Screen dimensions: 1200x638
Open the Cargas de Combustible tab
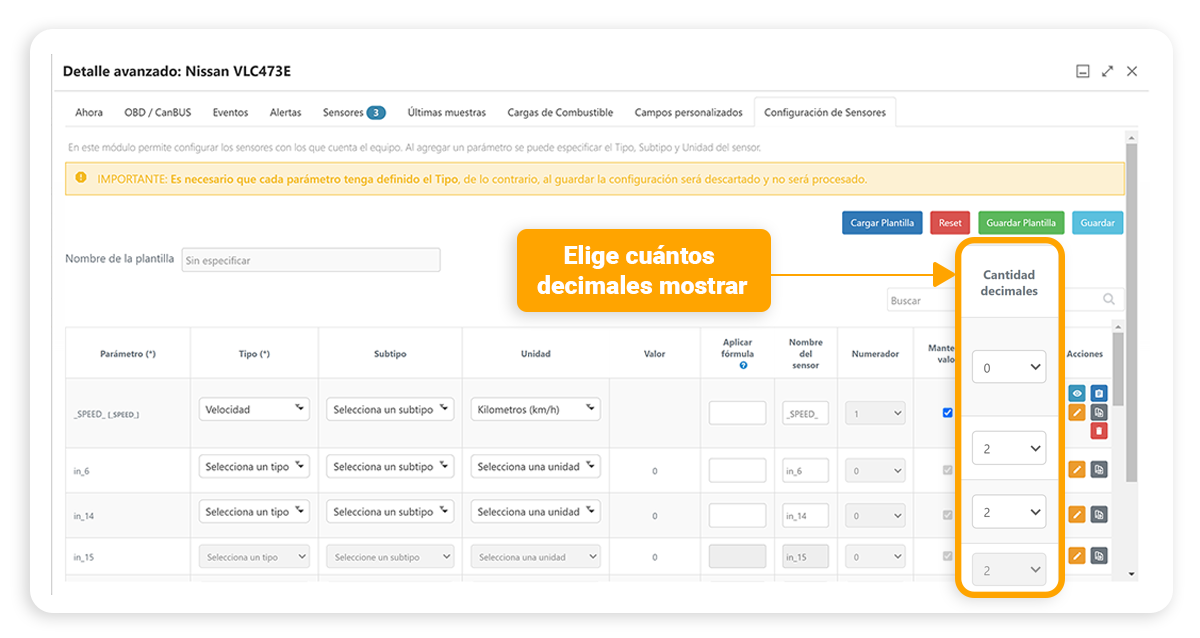pos(560,113)
